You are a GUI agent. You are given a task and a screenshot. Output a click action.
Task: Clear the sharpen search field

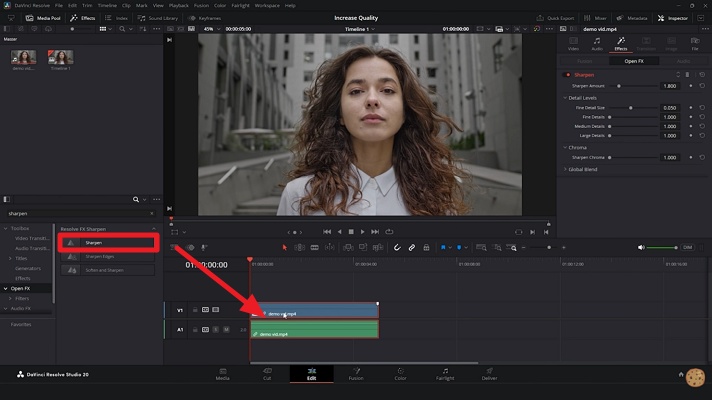[152, 213]
